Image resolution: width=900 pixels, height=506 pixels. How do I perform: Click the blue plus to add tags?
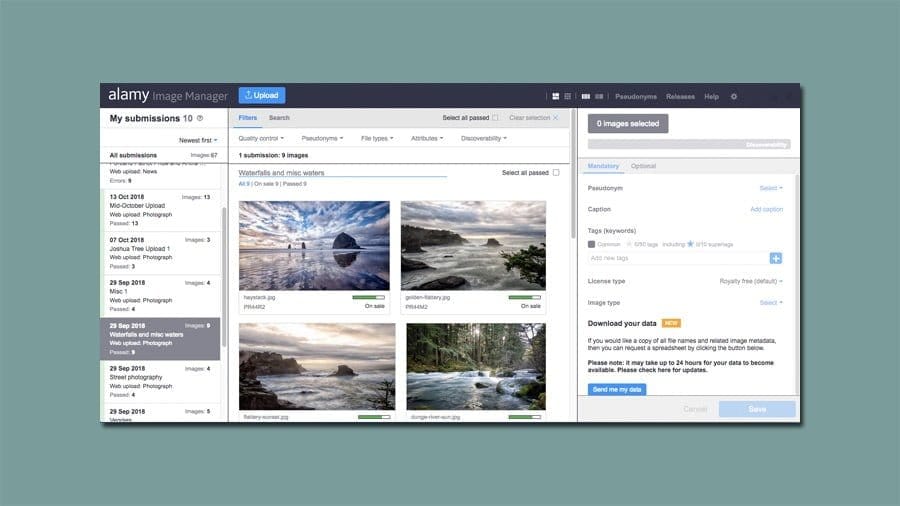[776, 258]
